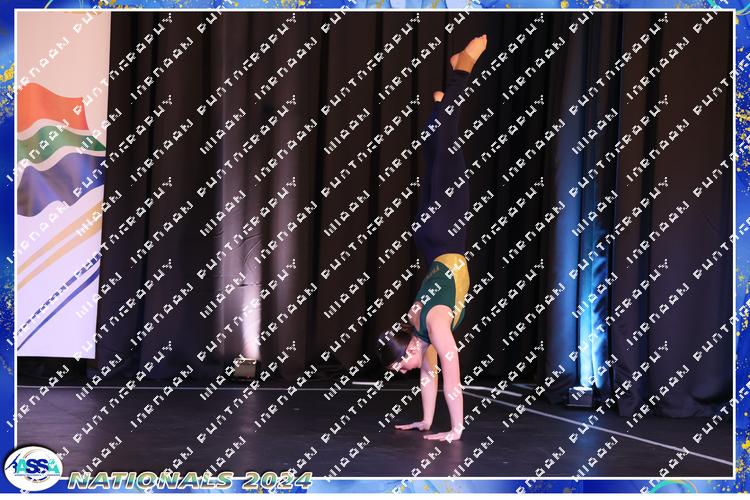Click the "NATIONALS 2024" caption text
The width and height of the screenshot is (750, 500).
[x=190, y=480]
